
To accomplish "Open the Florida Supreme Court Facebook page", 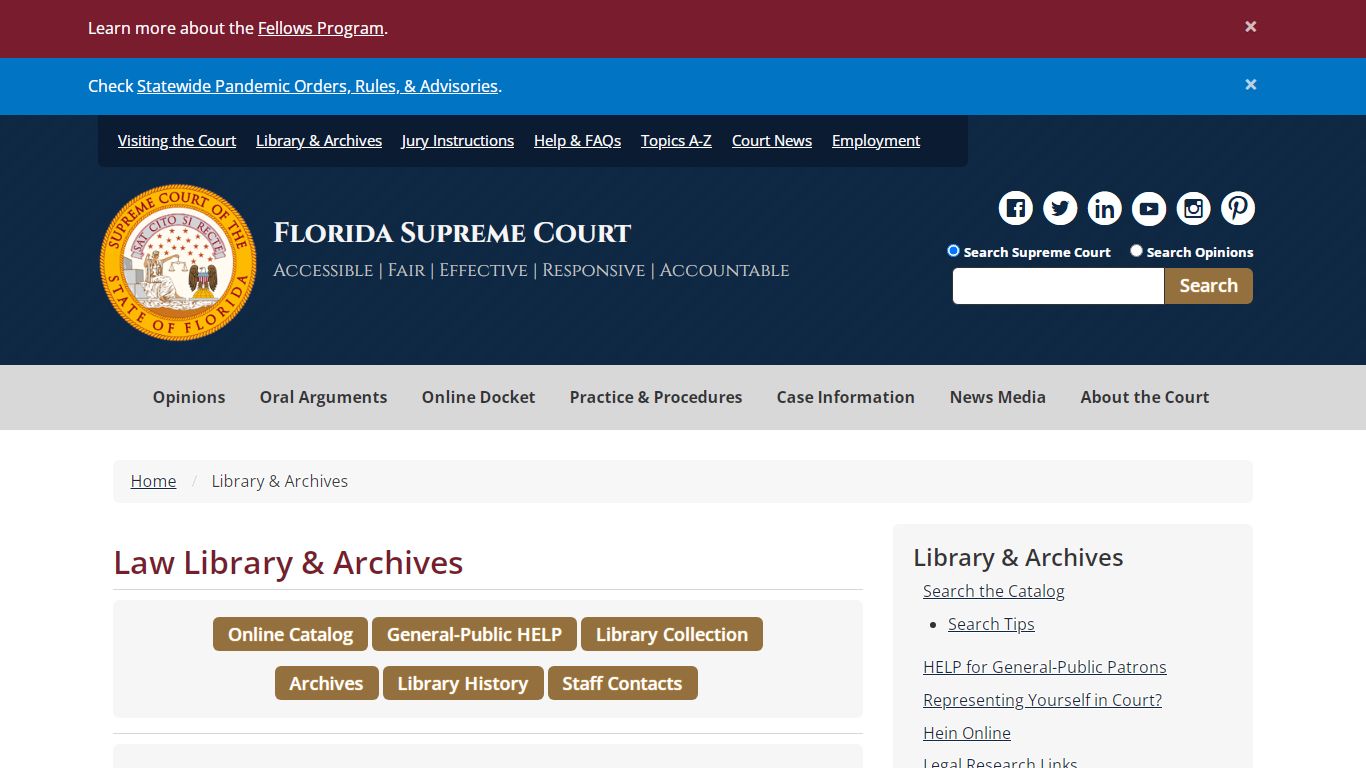I will (x=1016, y=208).
